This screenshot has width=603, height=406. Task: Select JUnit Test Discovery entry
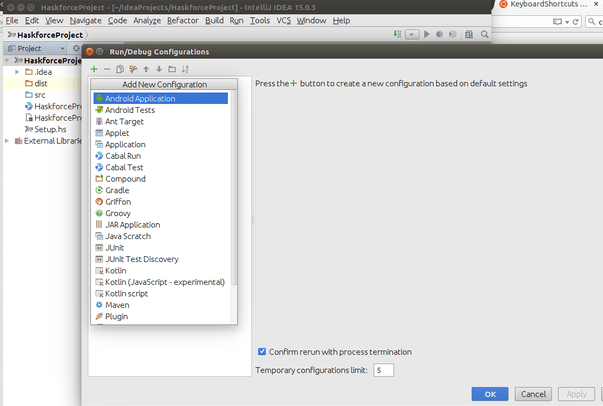[x=161, y=259]
